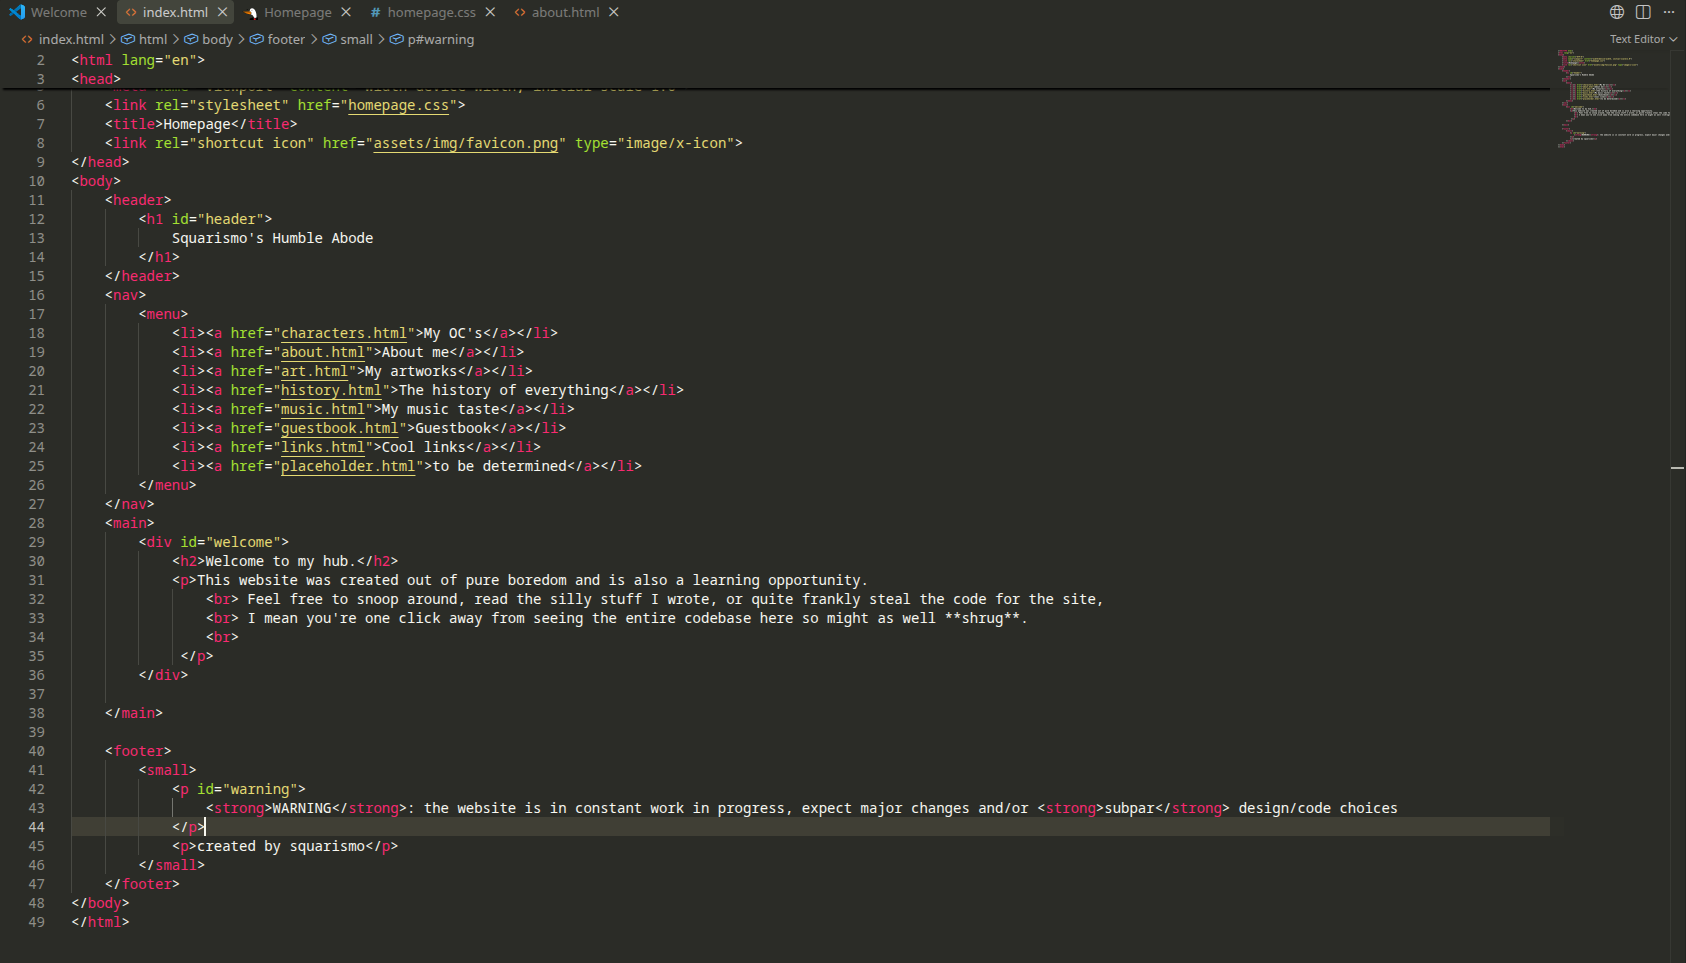
Task: Click the <title>Homepage</title> line
Action: pyautogui.click(x=201, y=124)
